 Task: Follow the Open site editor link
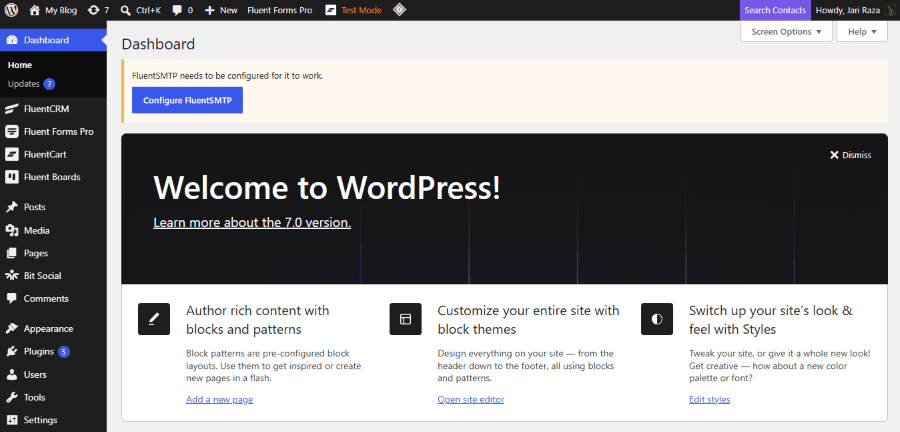click(x=471, y=399)
